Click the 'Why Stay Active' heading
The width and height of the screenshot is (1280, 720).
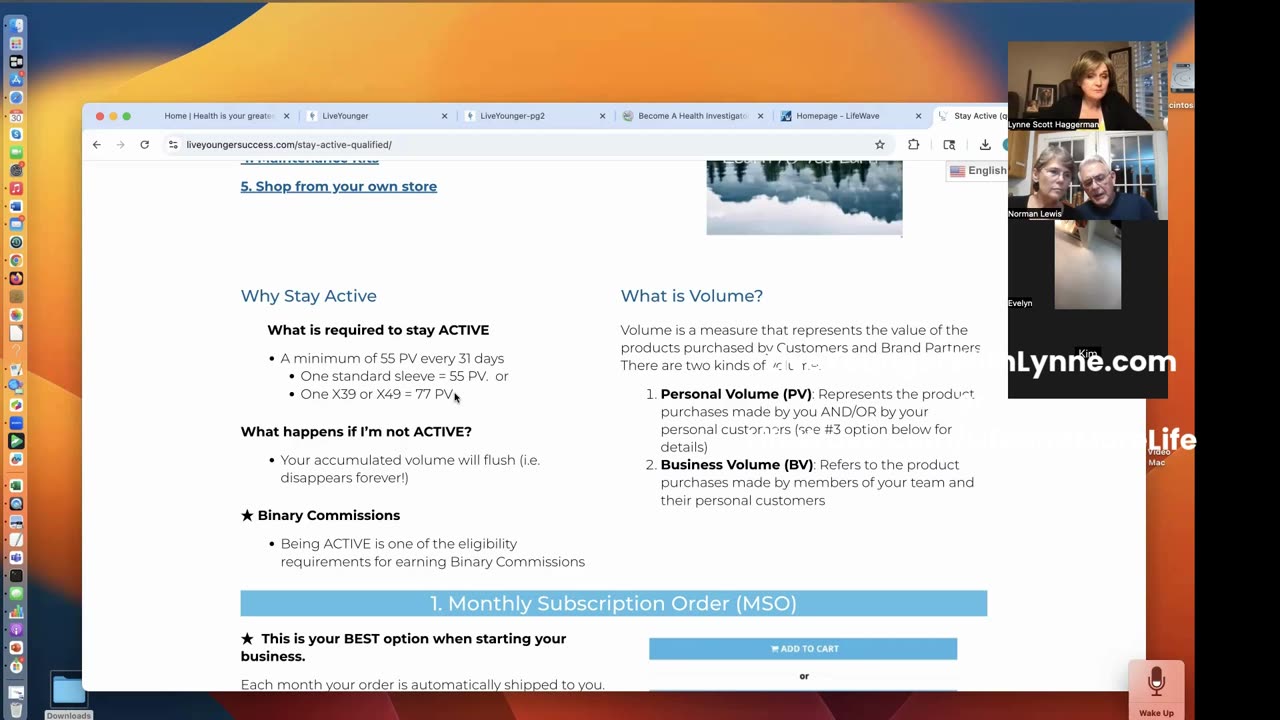point(309,296)
